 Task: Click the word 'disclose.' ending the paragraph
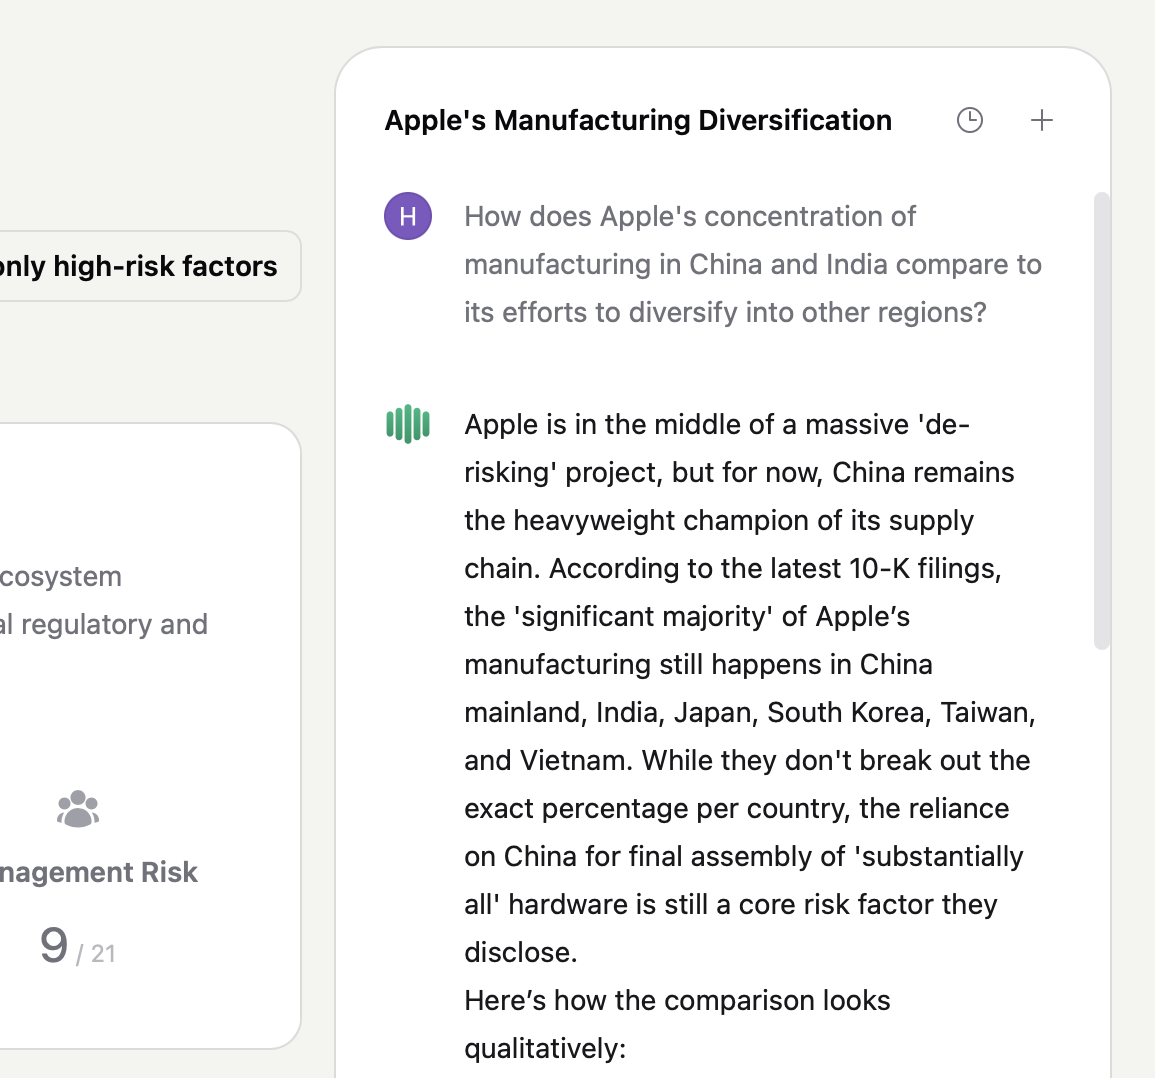pyautogui.click(x=521, y=952)
